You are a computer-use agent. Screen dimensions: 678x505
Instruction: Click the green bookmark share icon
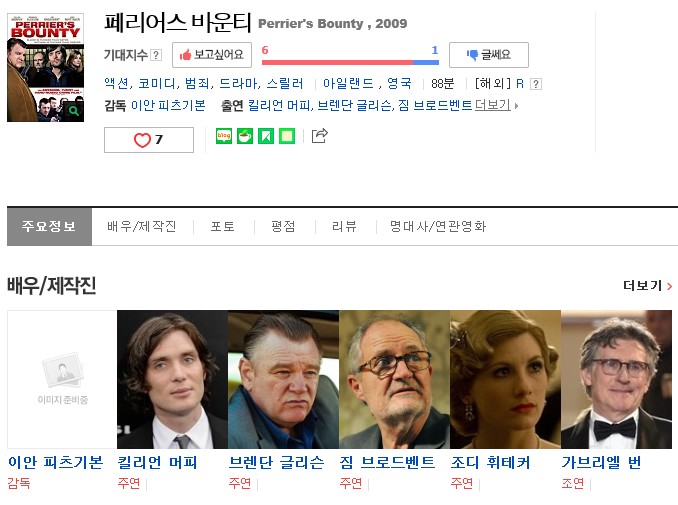coord(266,136)
